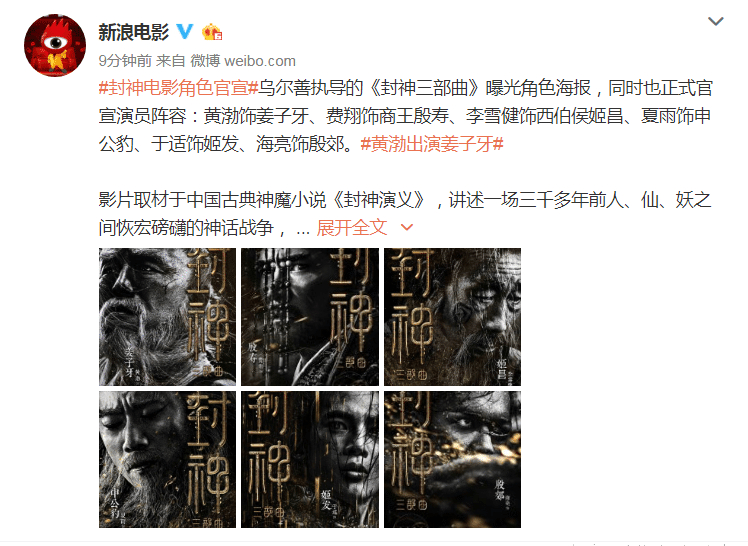Click the paragraph mentioning 《封神演义》
The image size is (748, 546).
coord(405,214)
